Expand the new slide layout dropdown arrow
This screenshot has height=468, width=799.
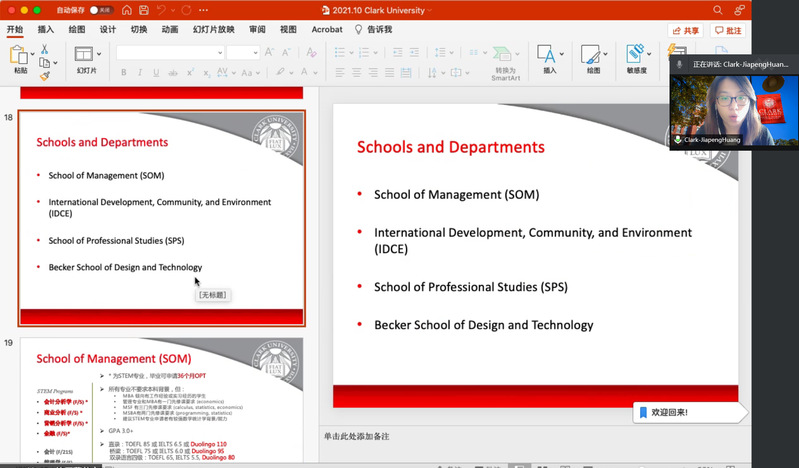(99, 53)
